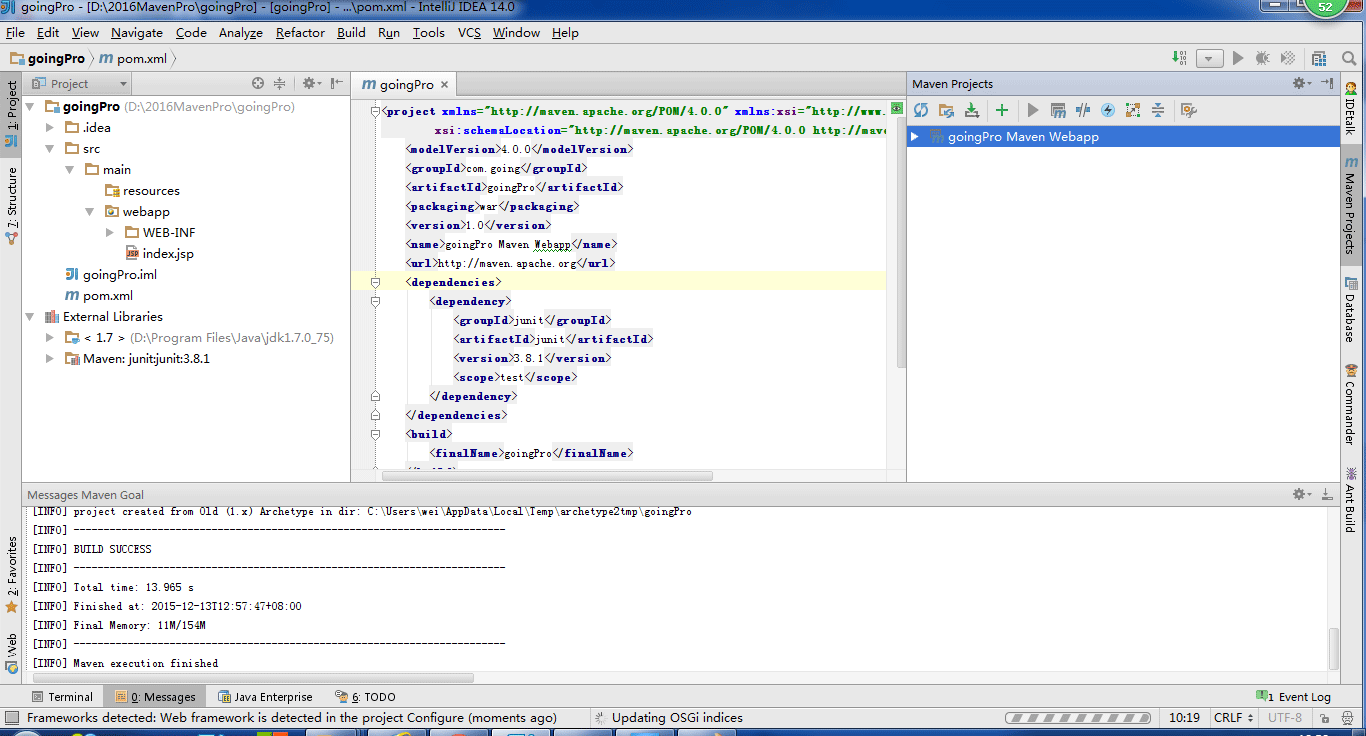The width and height of the screenshot is (1366, 736).
Task: Close the goingPro editor tab
Action: tap(444, 85)
